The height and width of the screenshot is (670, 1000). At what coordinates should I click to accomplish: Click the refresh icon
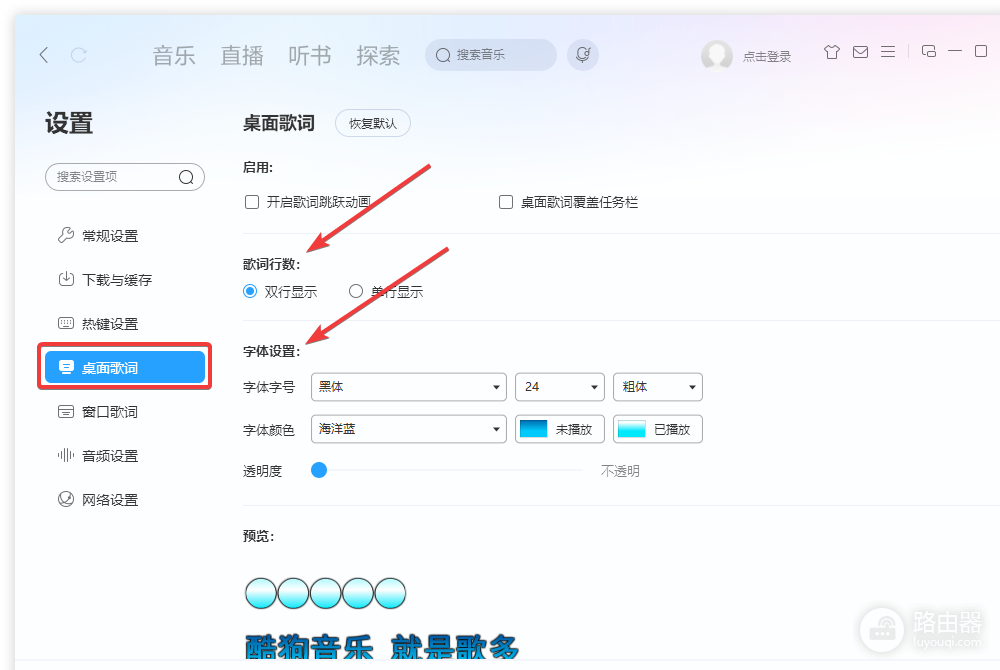click(78, 55)
